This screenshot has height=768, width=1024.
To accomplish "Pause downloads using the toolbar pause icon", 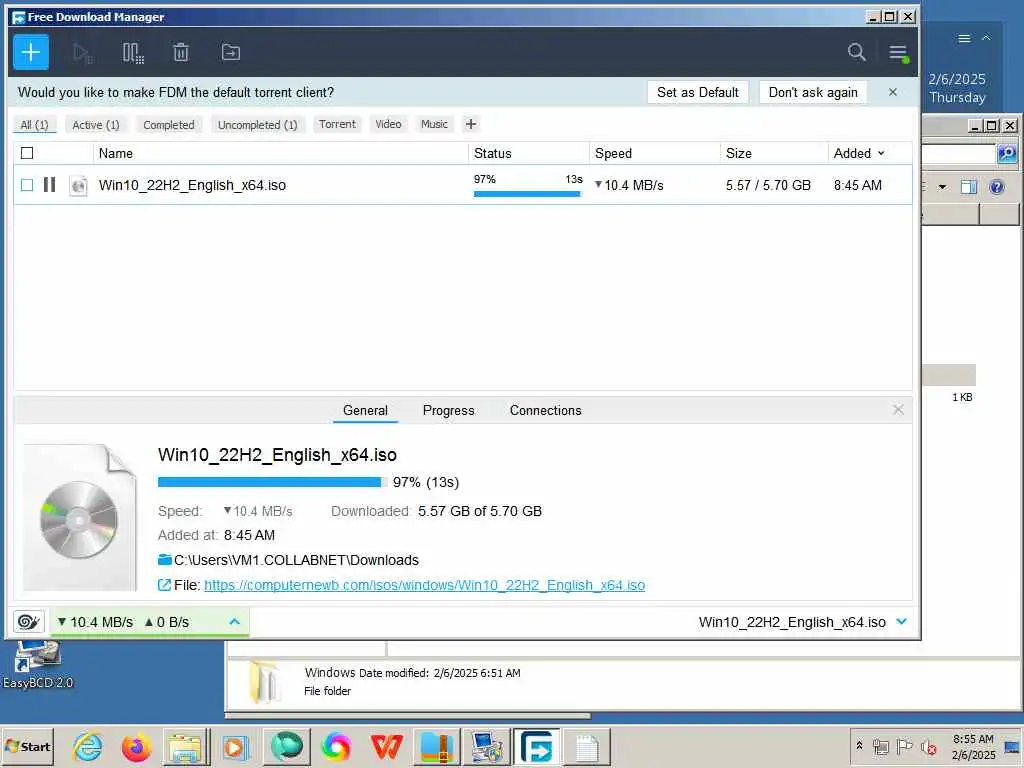I will 133,53.
